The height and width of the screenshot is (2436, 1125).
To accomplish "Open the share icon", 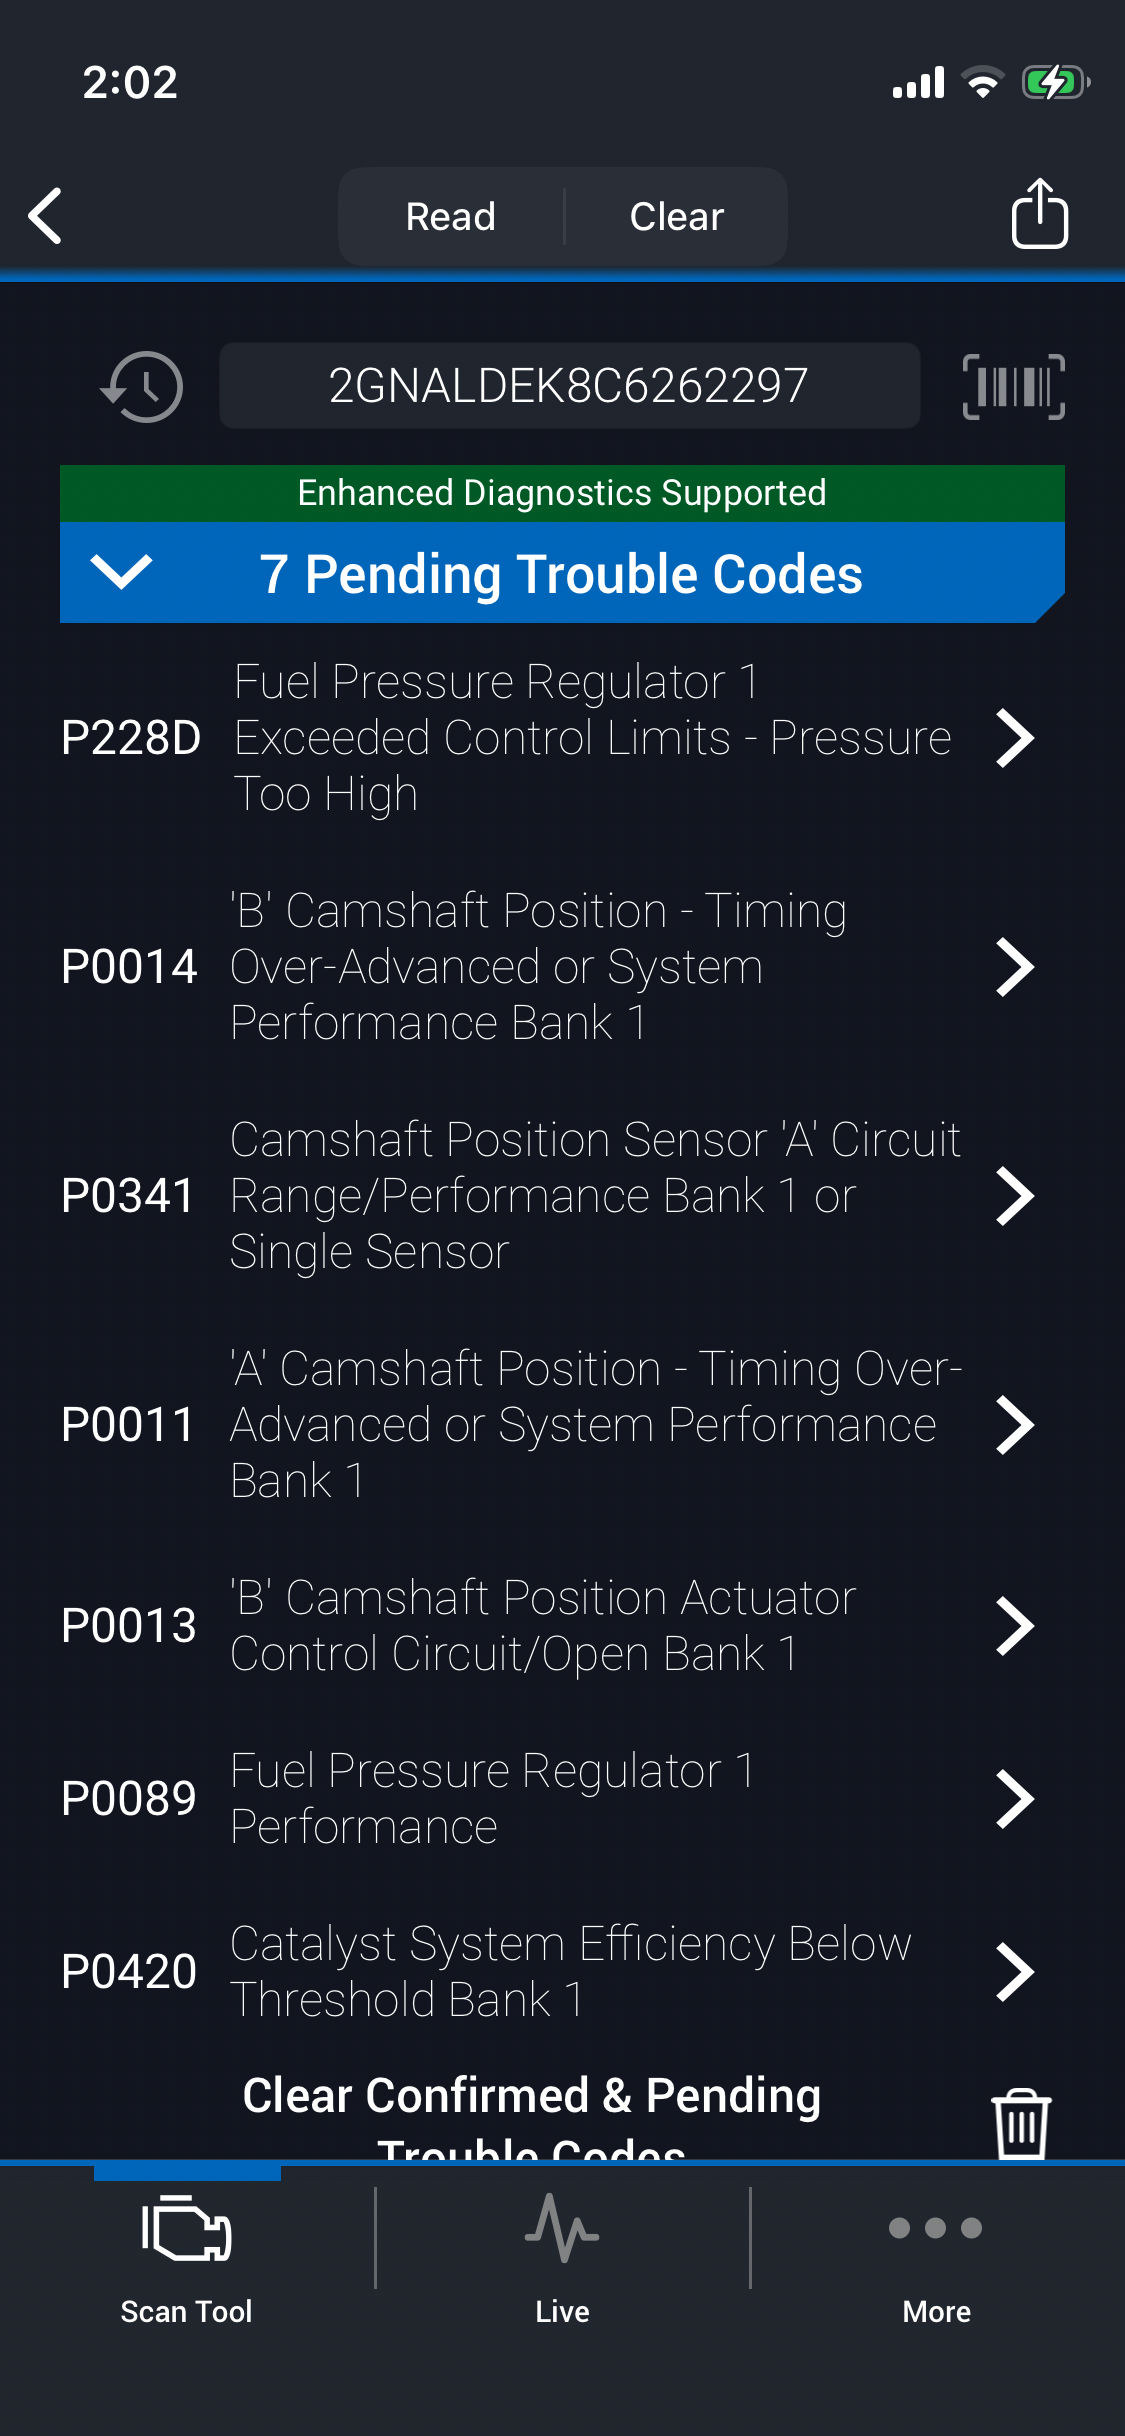I will (x=1039, y=214).
